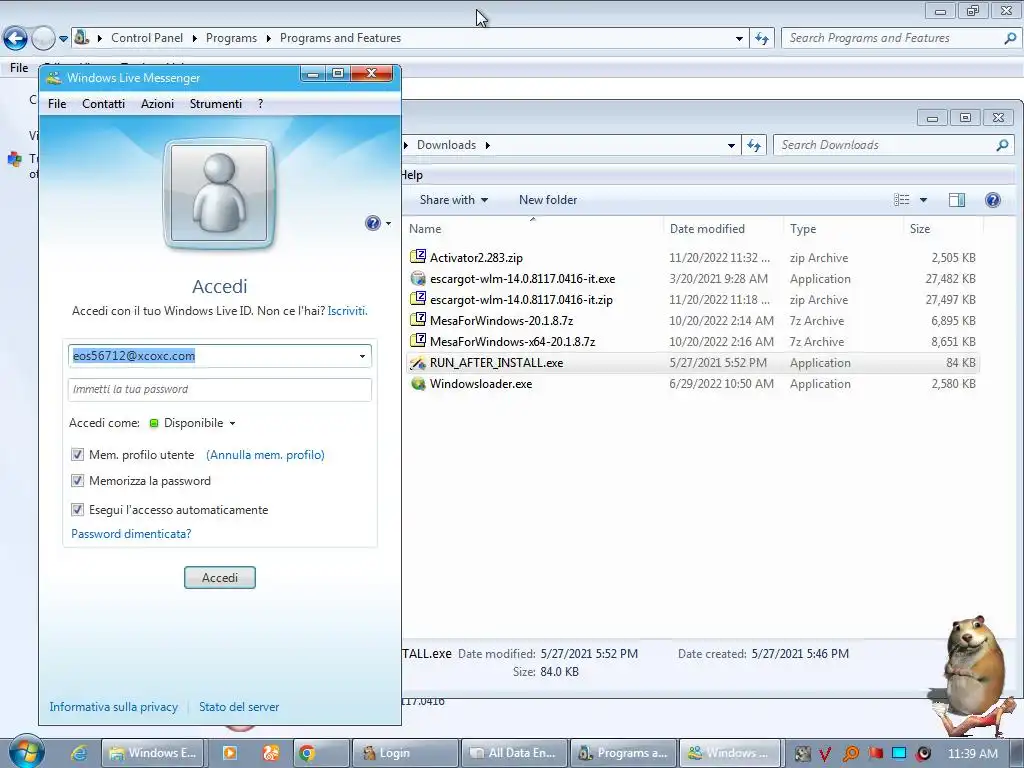Expand the Share with dropdown
Screen dimensions: 1024x768
click(x=485, y=200)
